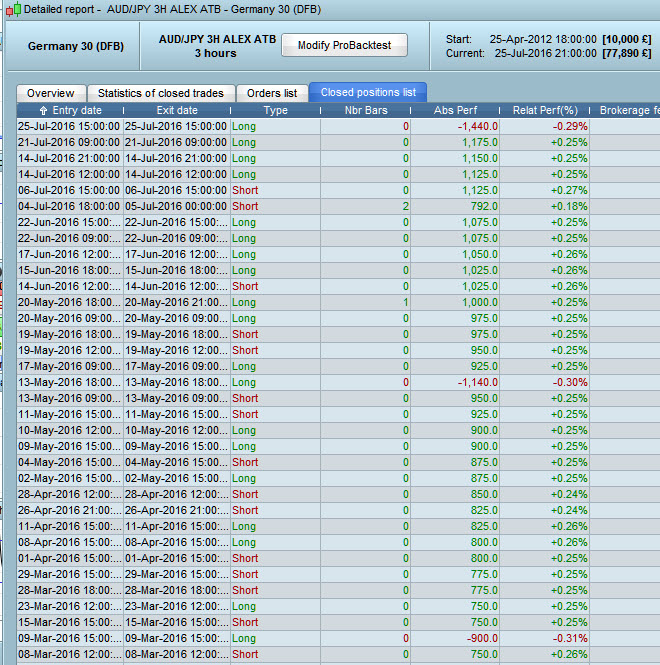Click the 19-May-2016 18:00 entry row
The height and width of the screenshot is (665, 660).
click(338, 334)
